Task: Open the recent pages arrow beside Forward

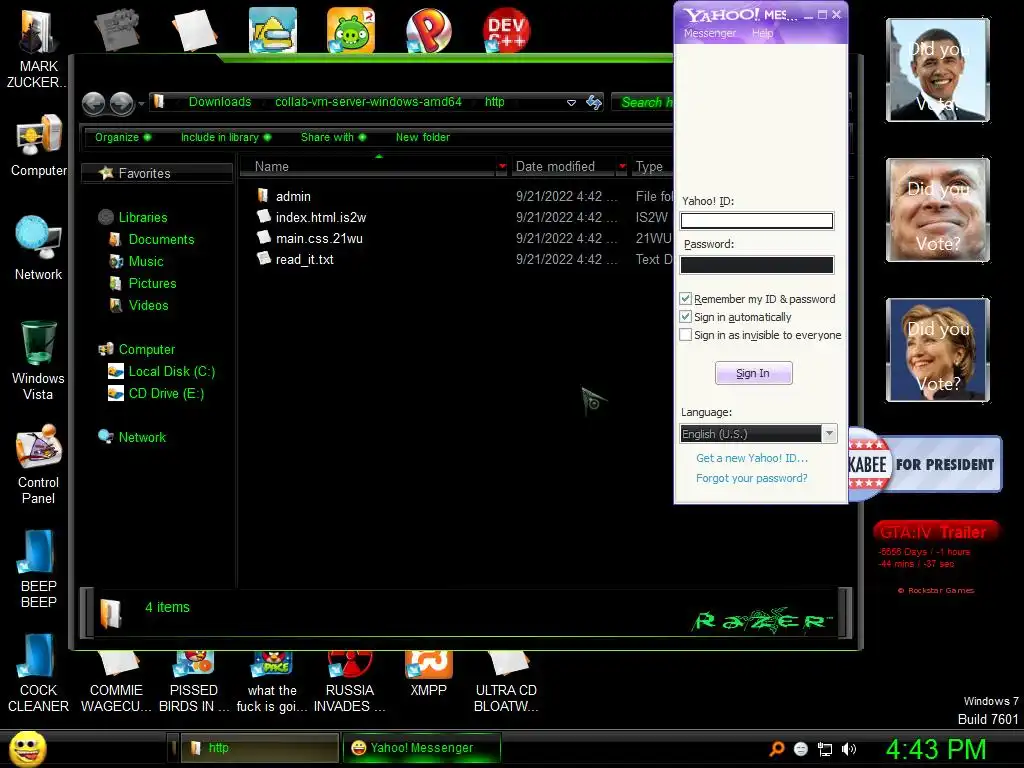Action: 141,103
